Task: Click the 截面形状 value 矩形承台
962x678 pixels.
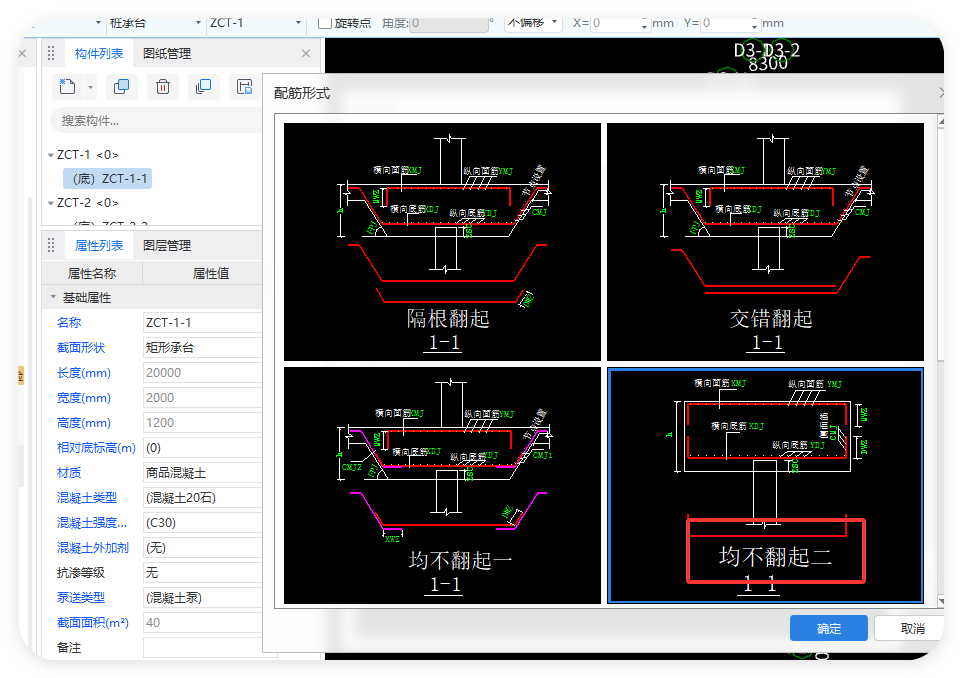Action: tap(202, 348)
